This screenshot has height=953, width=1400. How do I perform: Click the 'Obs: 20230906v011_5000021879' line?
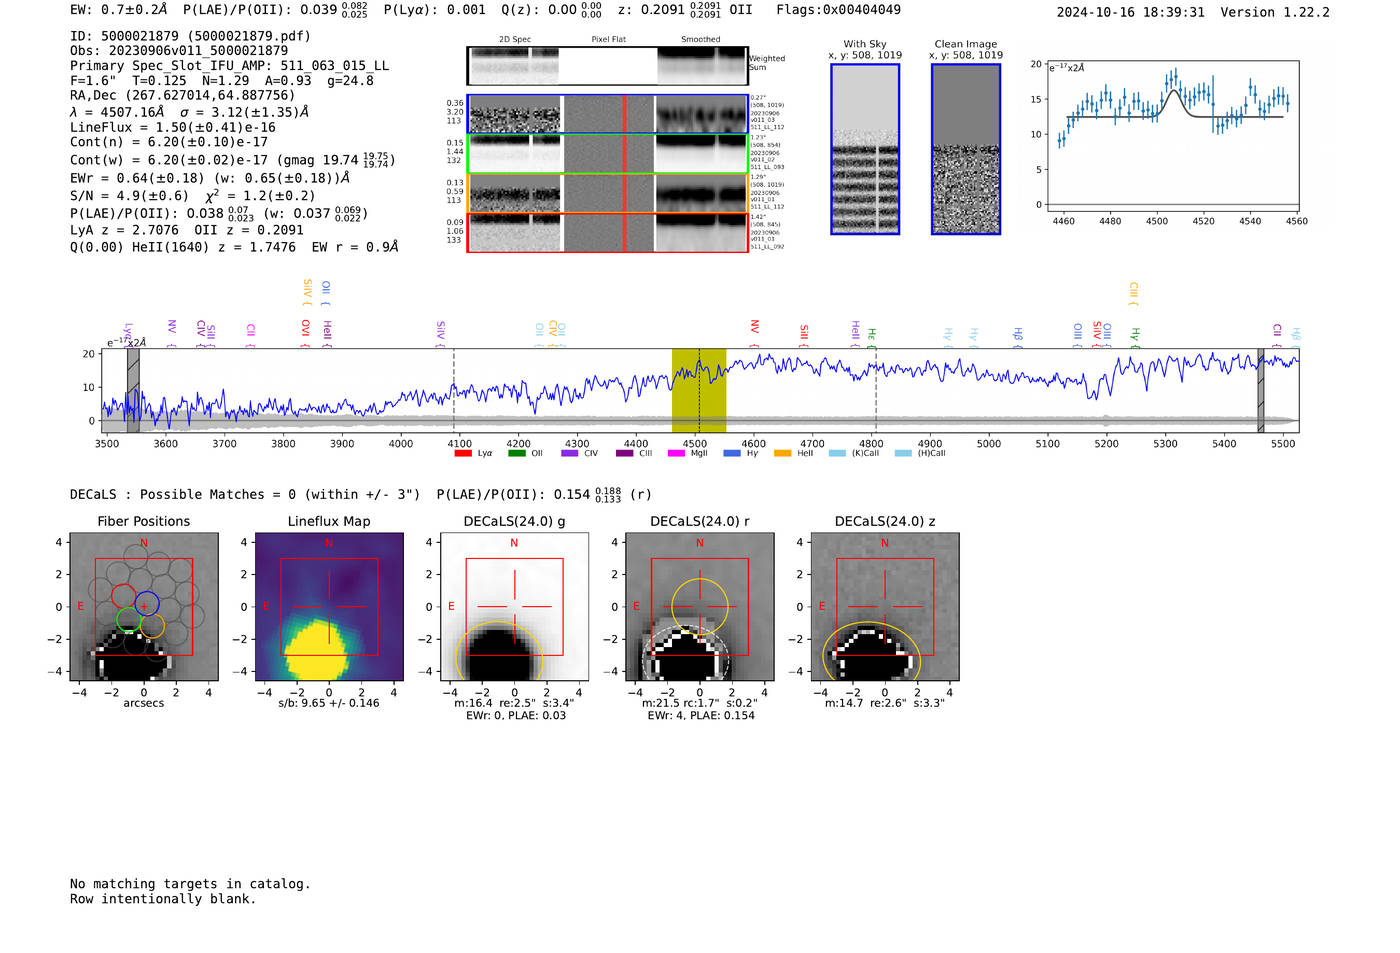[x=179, y=51]
